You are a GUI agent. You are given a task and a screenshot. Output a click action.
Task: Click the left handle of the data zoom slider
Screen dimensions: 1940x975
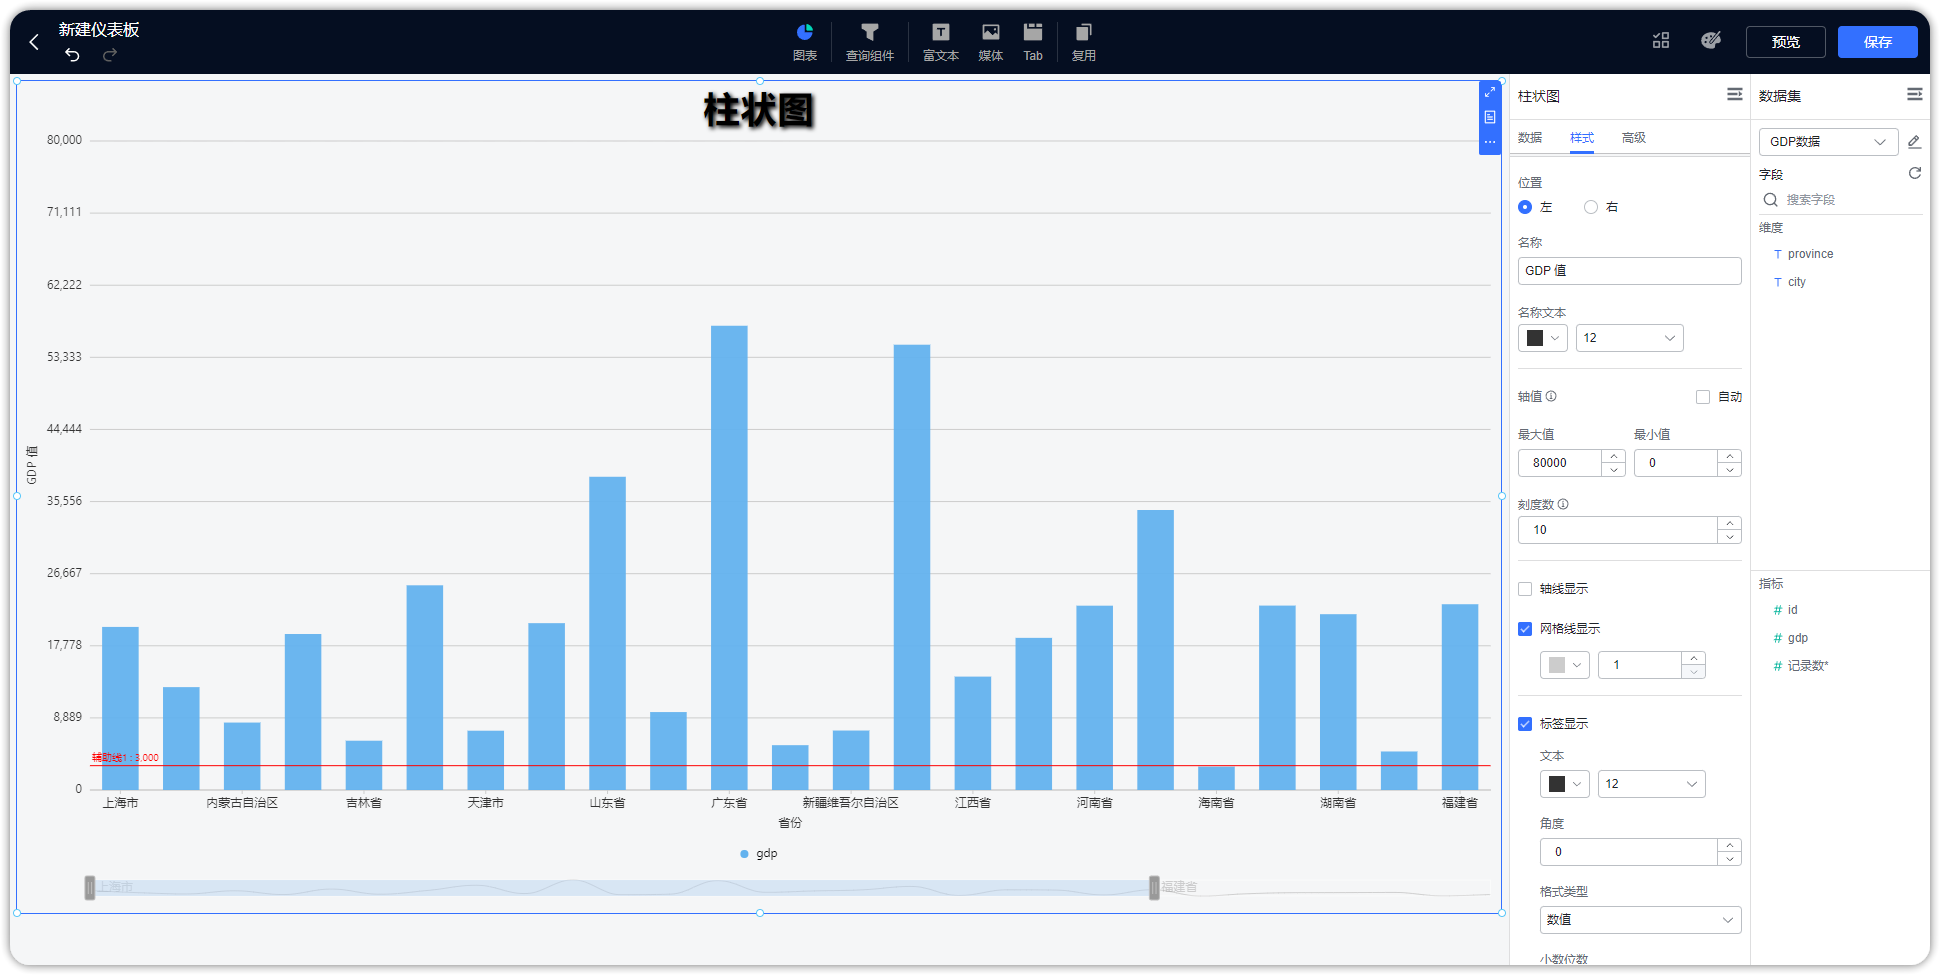(x=90, y=887)
